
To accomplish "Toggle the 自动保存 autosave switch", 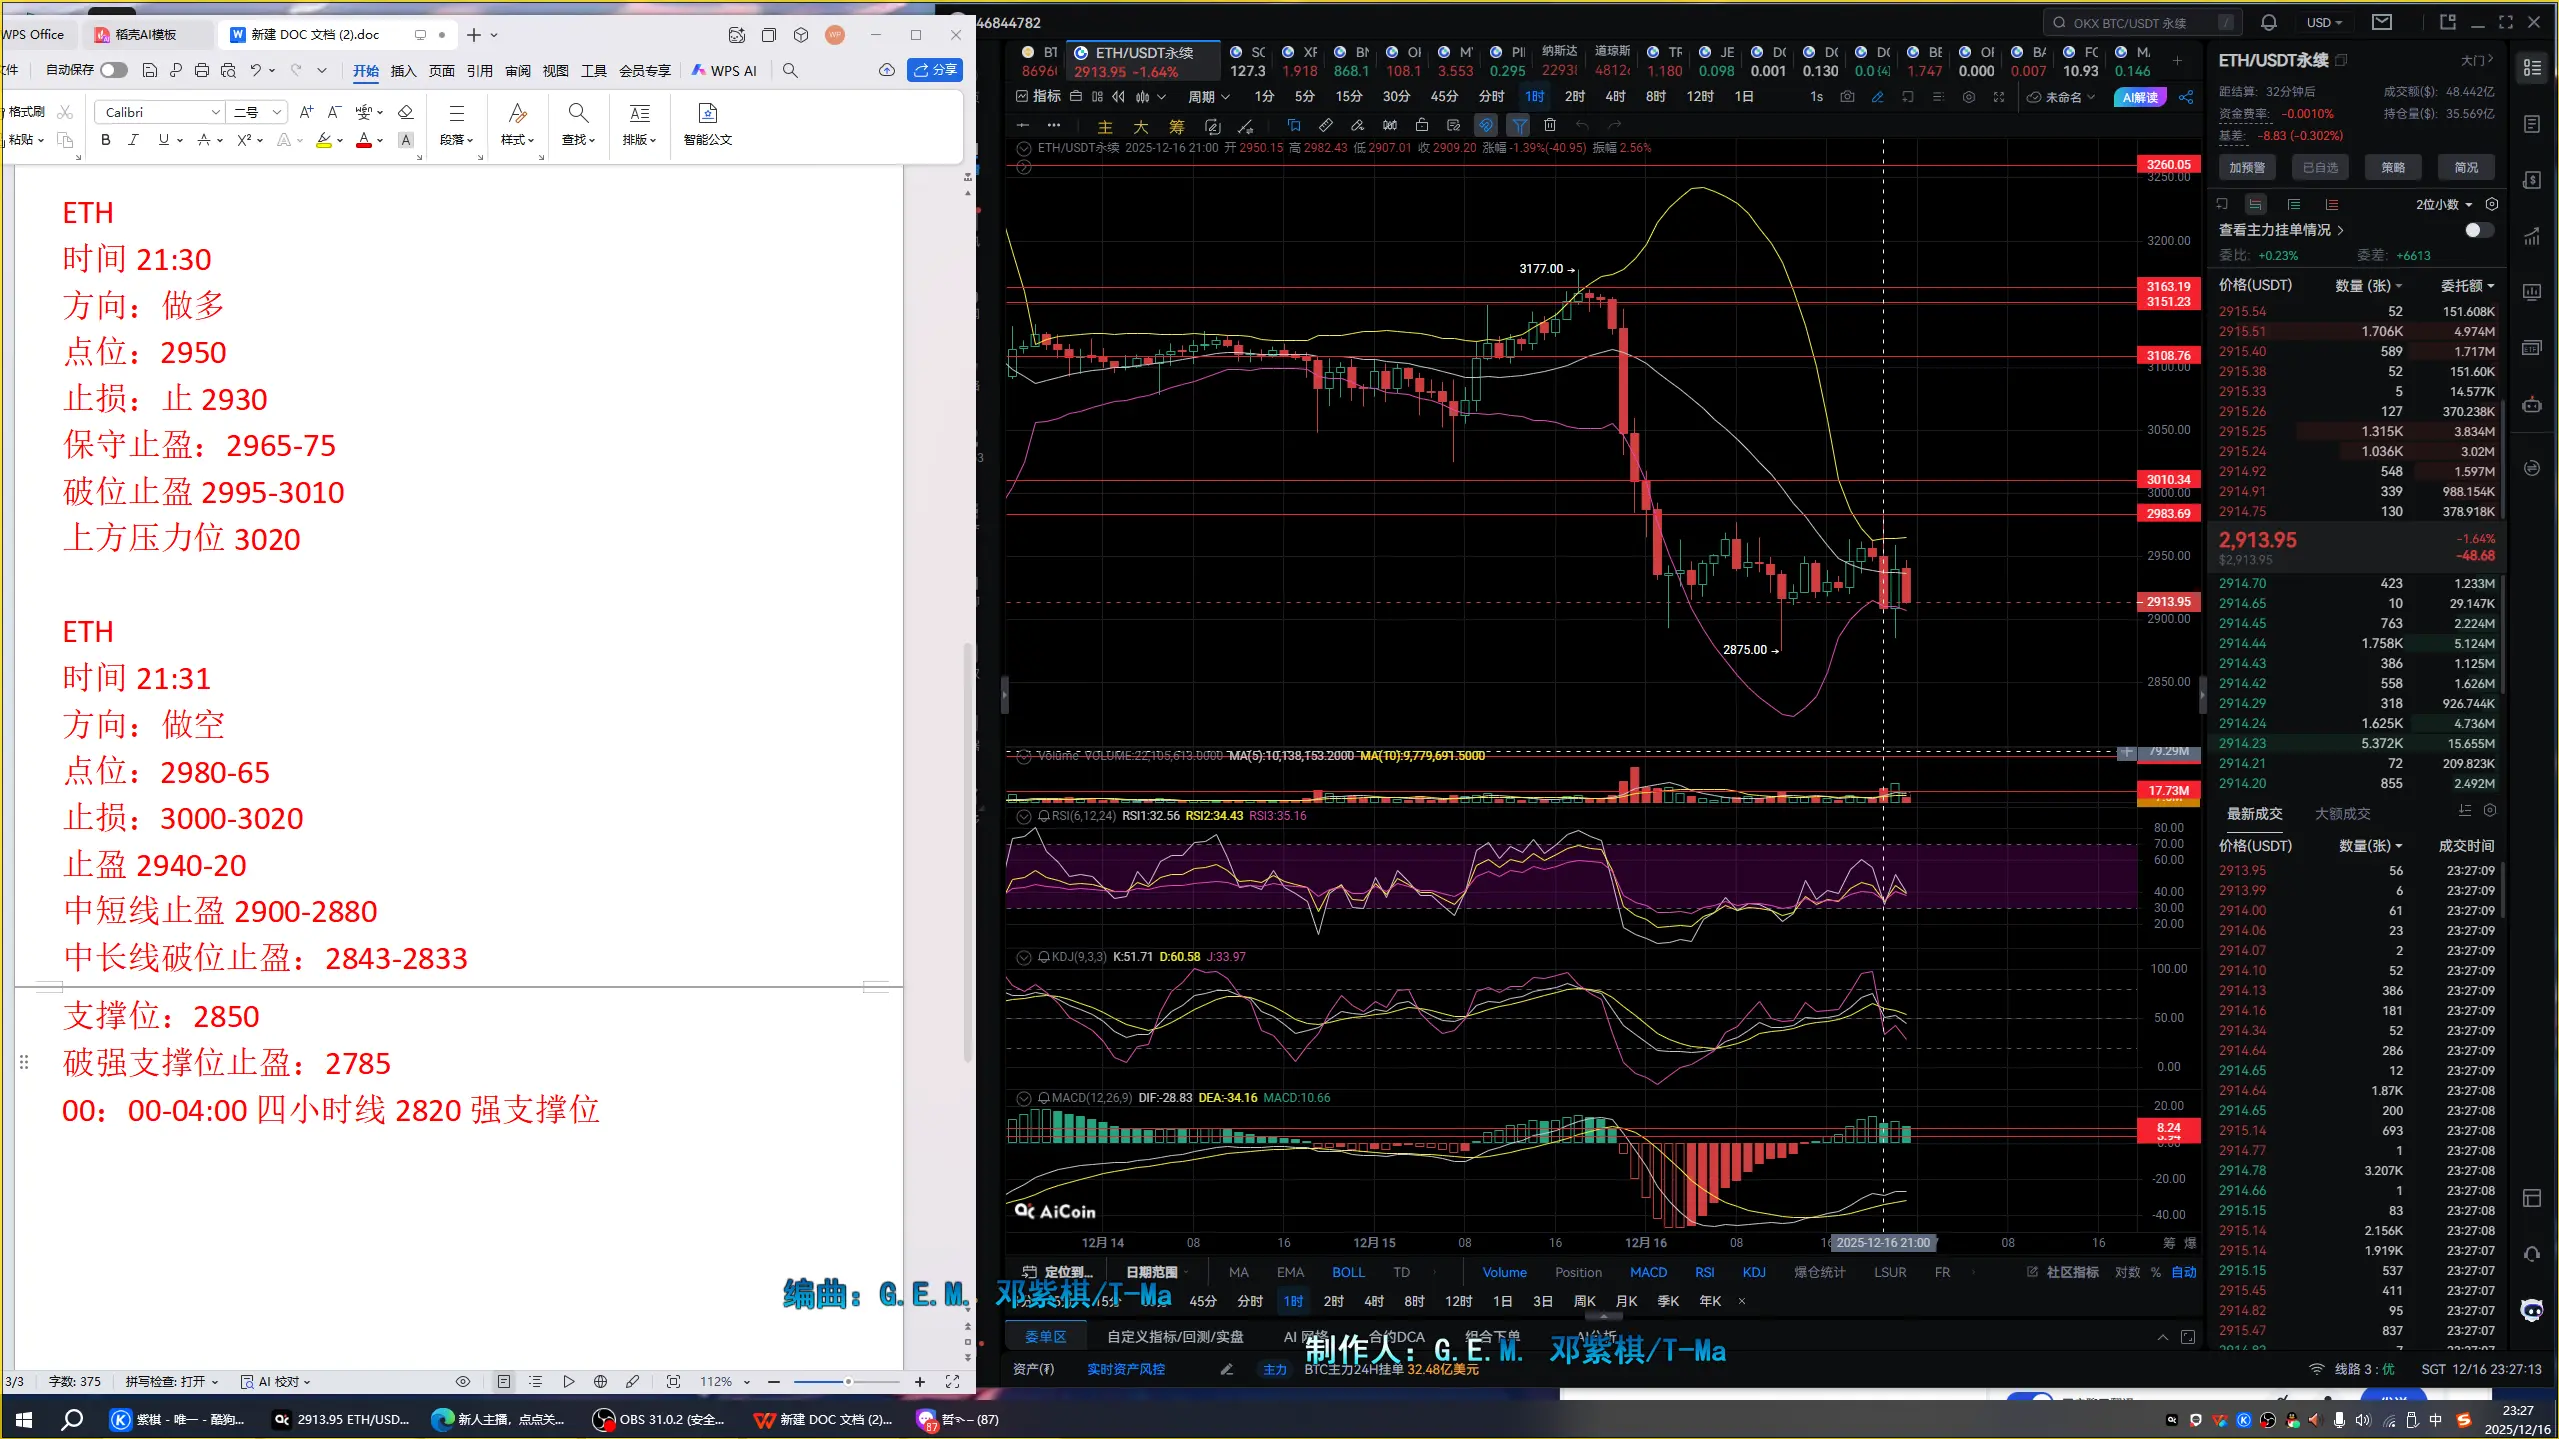I will click(x=114, y=70).
